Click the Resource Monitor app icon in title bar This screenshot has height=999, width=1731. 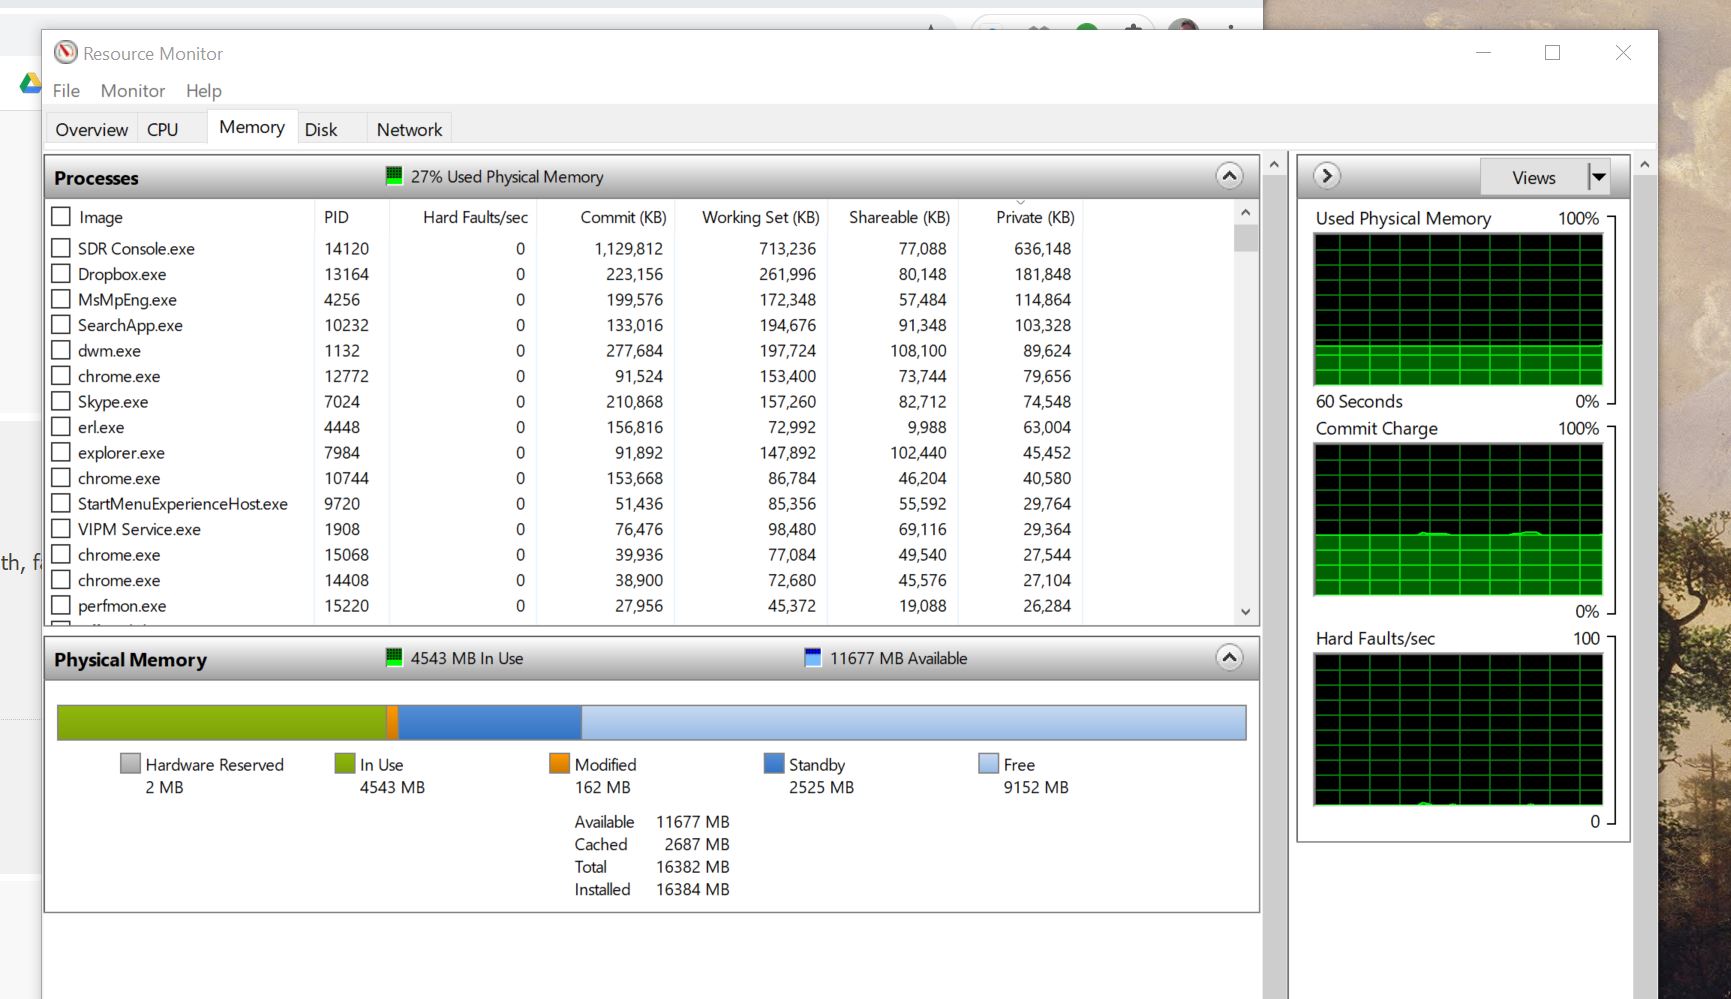click(66, 53)
